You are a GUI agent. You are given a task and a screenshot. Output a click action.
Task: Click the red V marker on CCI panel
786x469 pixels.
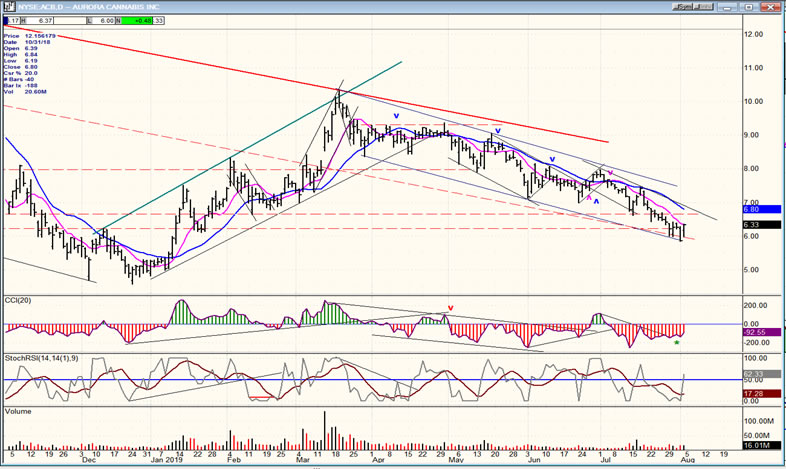click(451, 308)
